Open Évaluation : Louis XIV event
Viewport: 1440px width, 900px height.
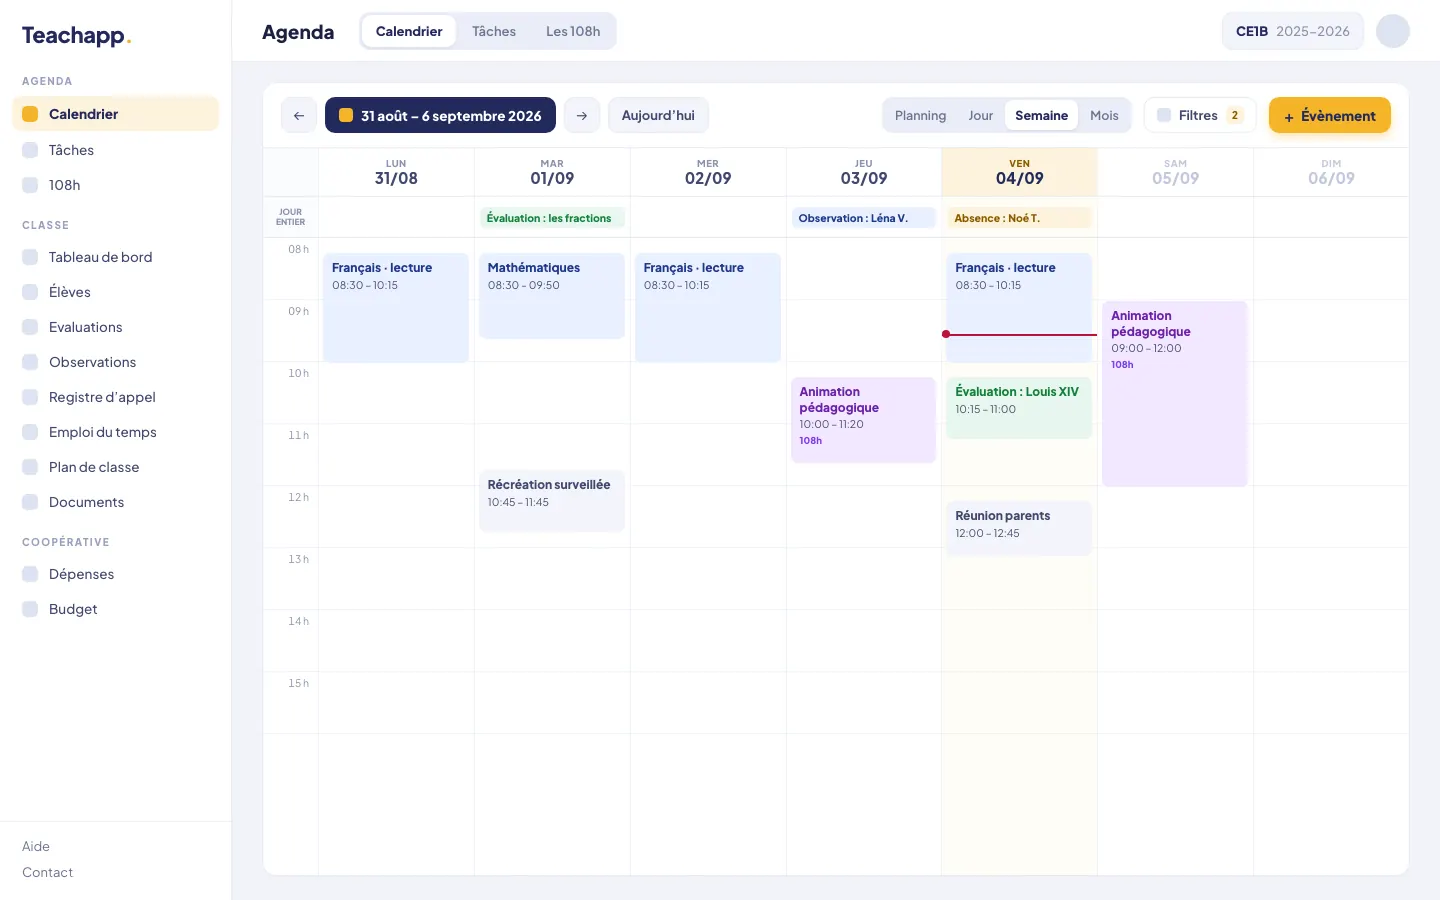[x=1019, y=408]
